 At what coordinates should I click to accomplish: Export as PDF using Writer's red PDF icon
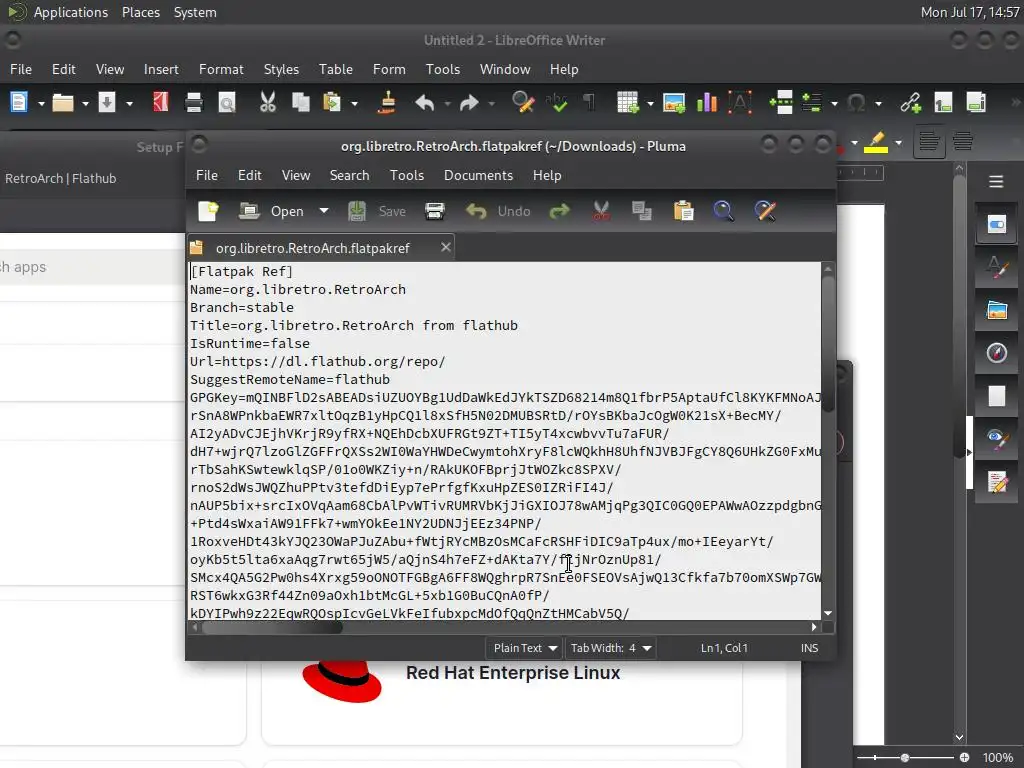click(x=161, y=103)
